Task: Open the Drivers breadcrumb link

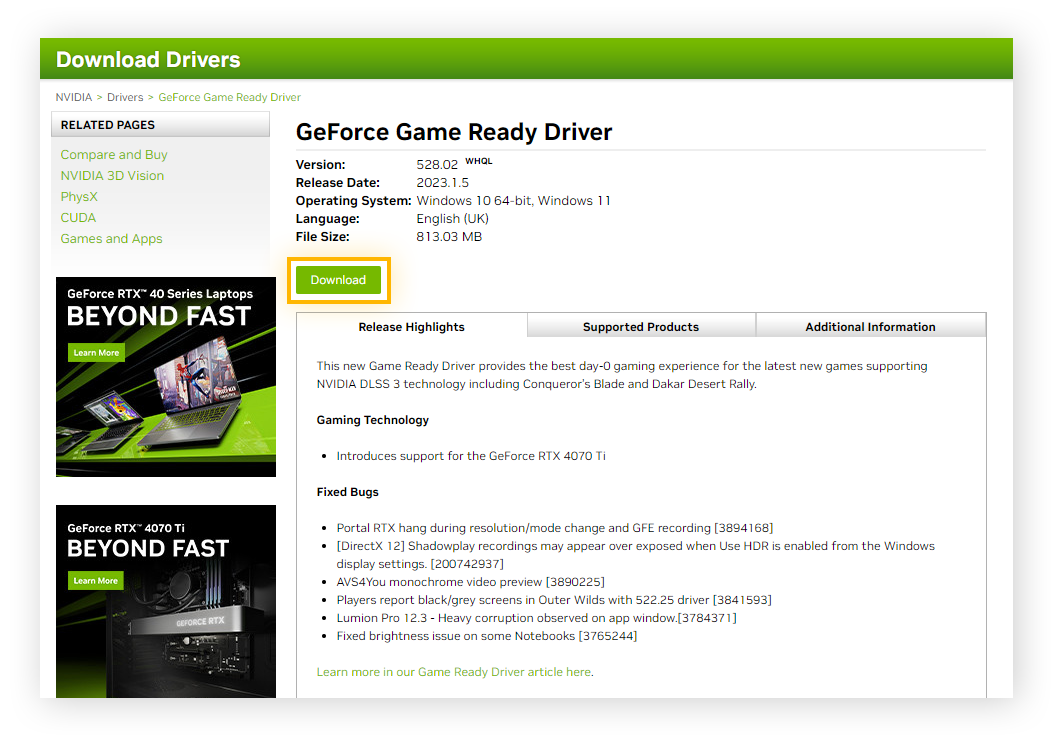Action: pos(125,97)
